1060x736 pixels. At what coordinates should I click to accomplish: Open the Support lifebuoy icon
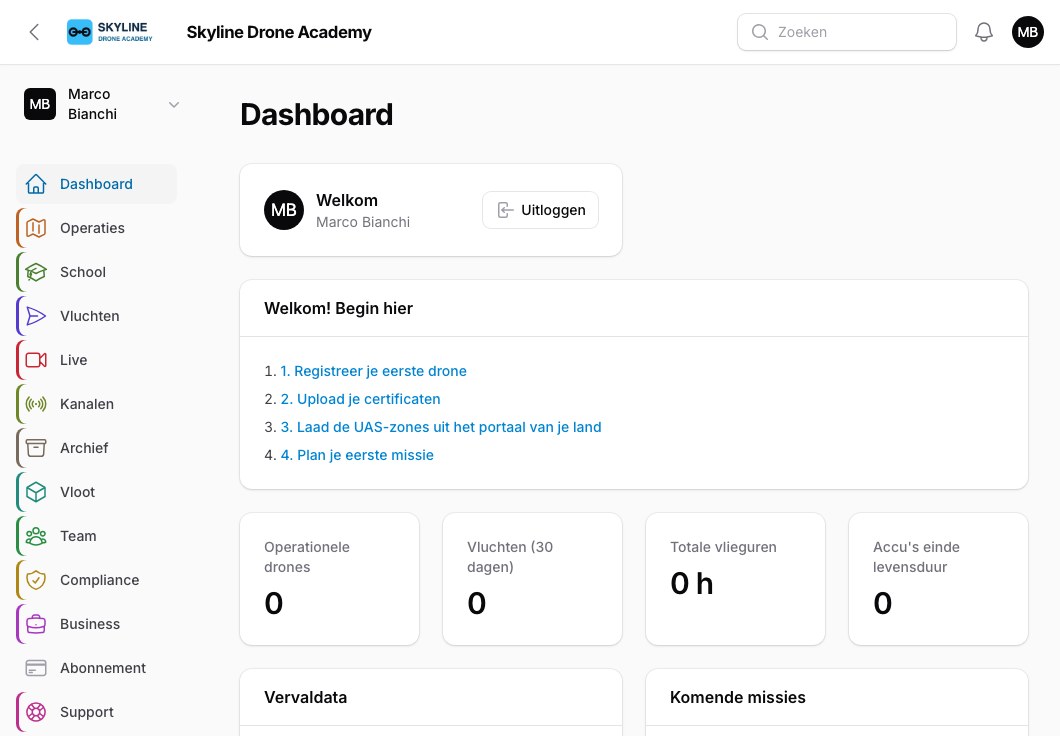pos(36,712)
